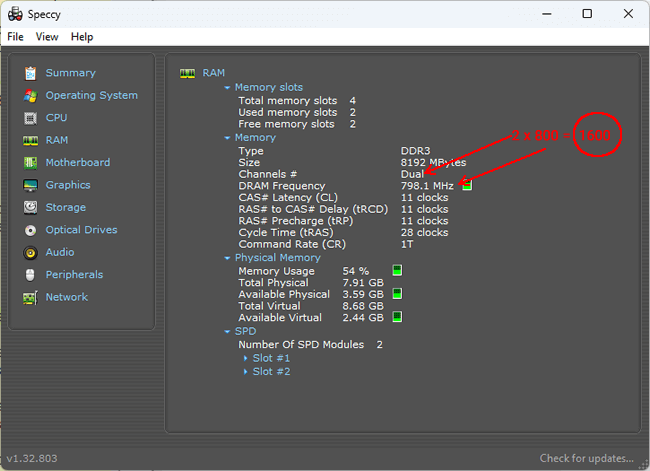Expand Slot #2 details

[245, 371]
